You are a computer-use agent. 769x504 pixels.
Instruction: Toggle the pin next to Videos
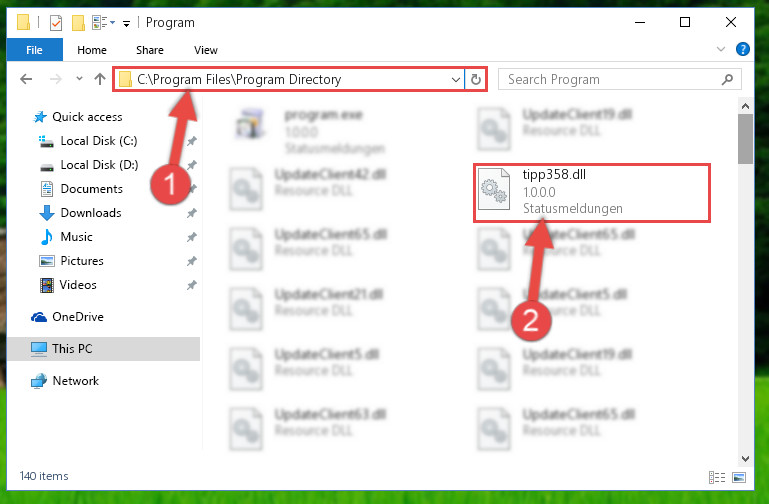(191, 285)
